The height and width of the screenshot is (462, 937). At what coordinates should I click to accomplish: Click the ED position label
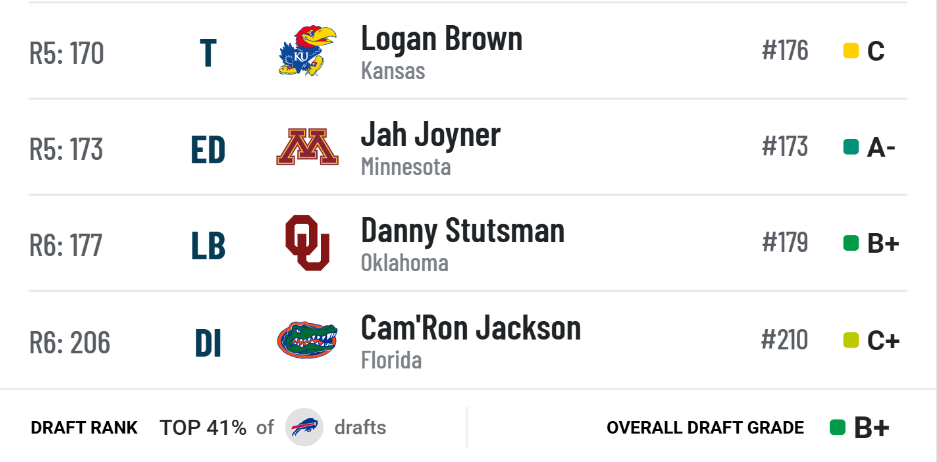(x=208, y=149)
